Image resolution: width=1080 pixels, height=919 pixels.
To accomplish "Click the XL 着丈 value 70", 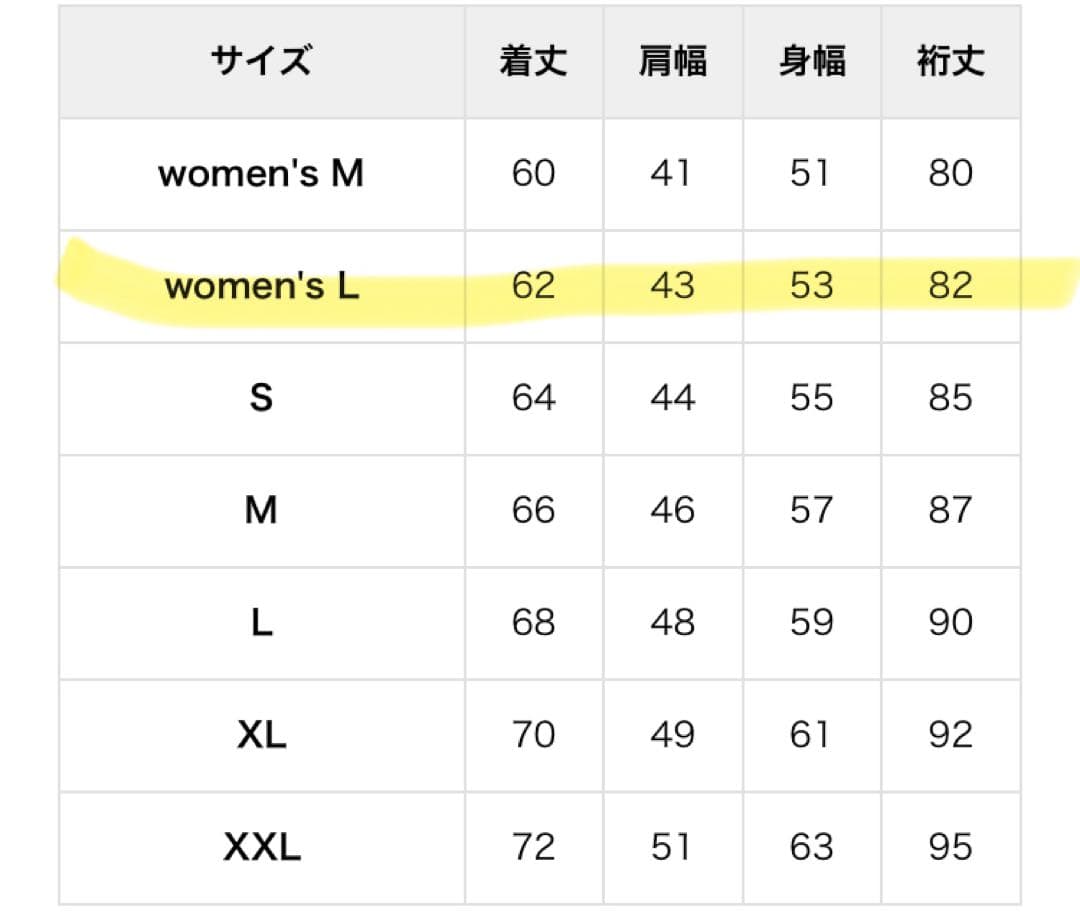I will (x=533, y=734).
